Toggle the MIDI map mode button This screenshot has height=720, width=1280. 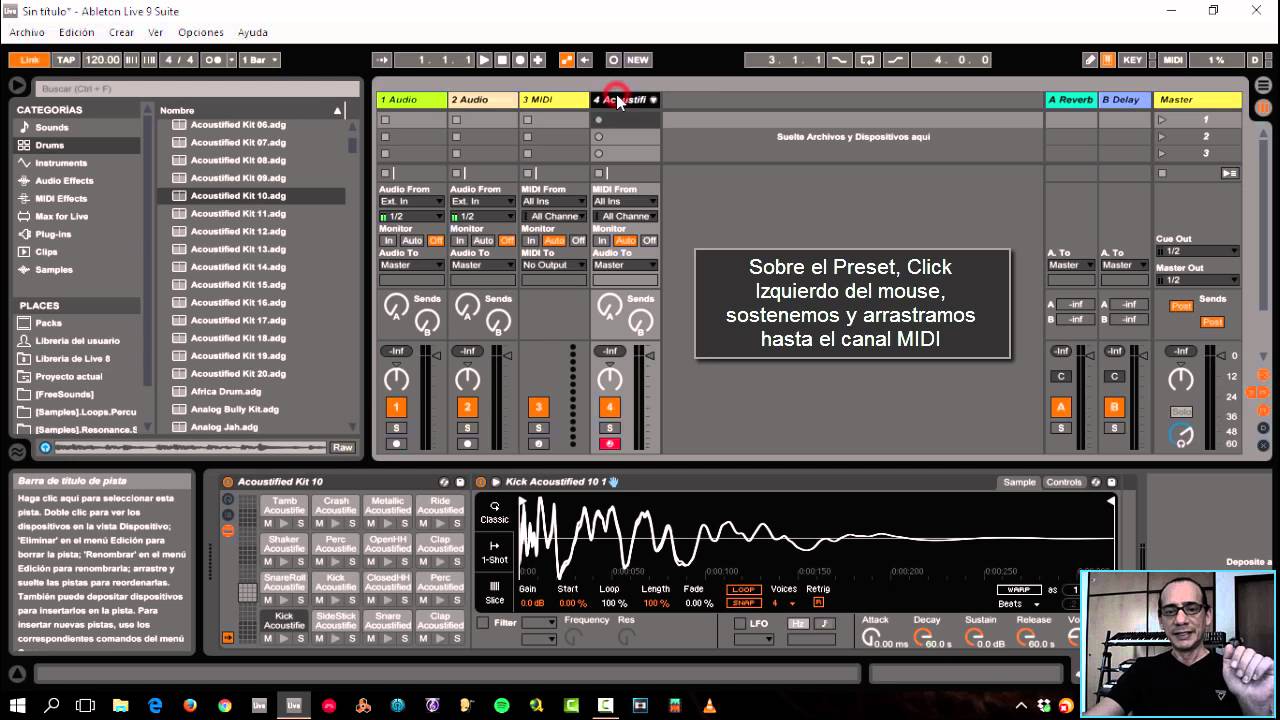pyautogui.click(x=1174, y=60)
